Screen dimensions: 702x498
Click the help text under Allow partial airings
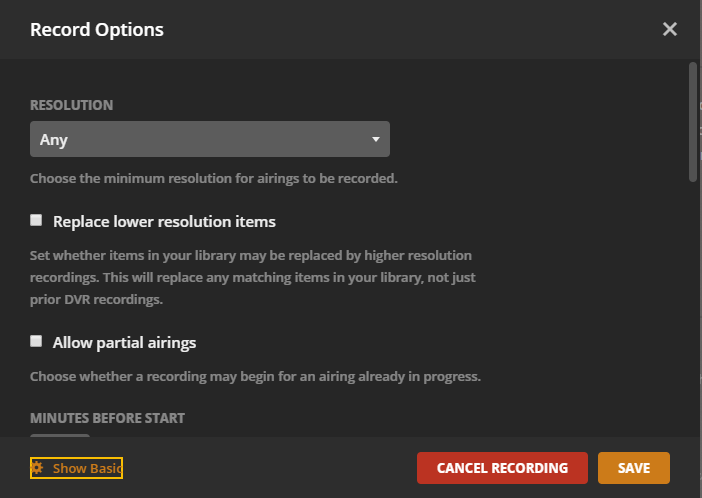(x=255, y=377)
